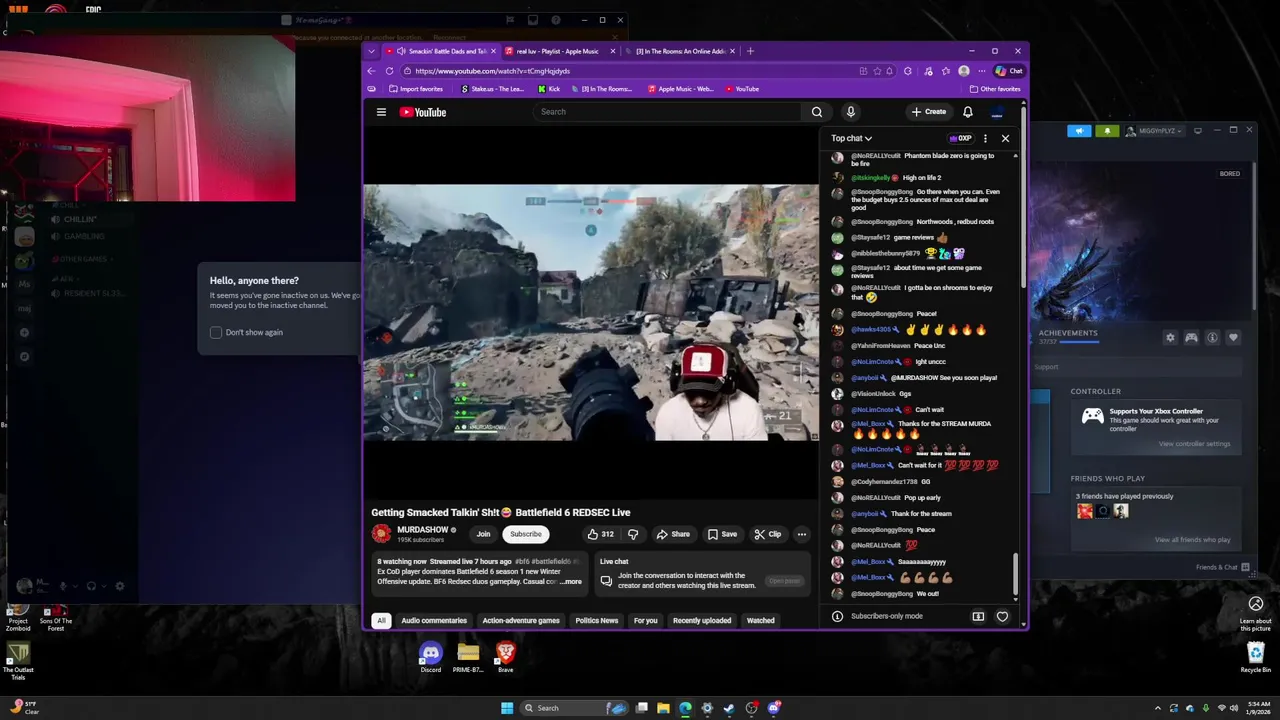The height and width of the screenshot is (720, 1280).
Task: Open Discord desktop shortcut
Action: click(430, 657)
